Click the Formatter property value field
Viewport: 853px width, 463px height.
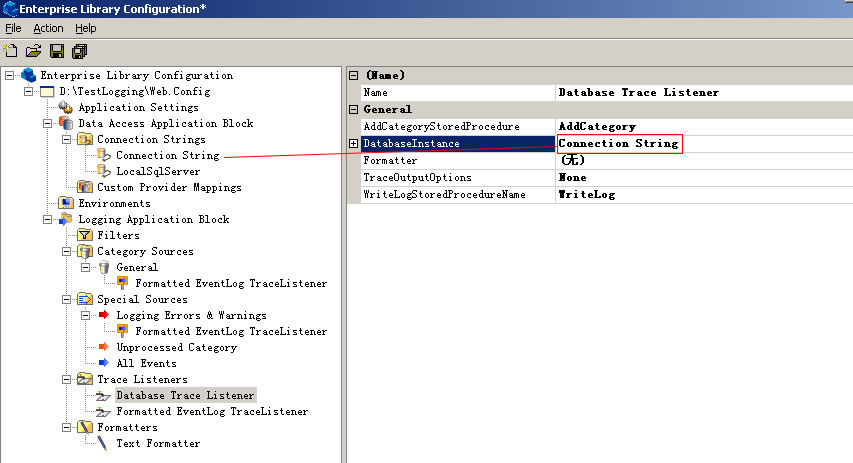point(704,160)
